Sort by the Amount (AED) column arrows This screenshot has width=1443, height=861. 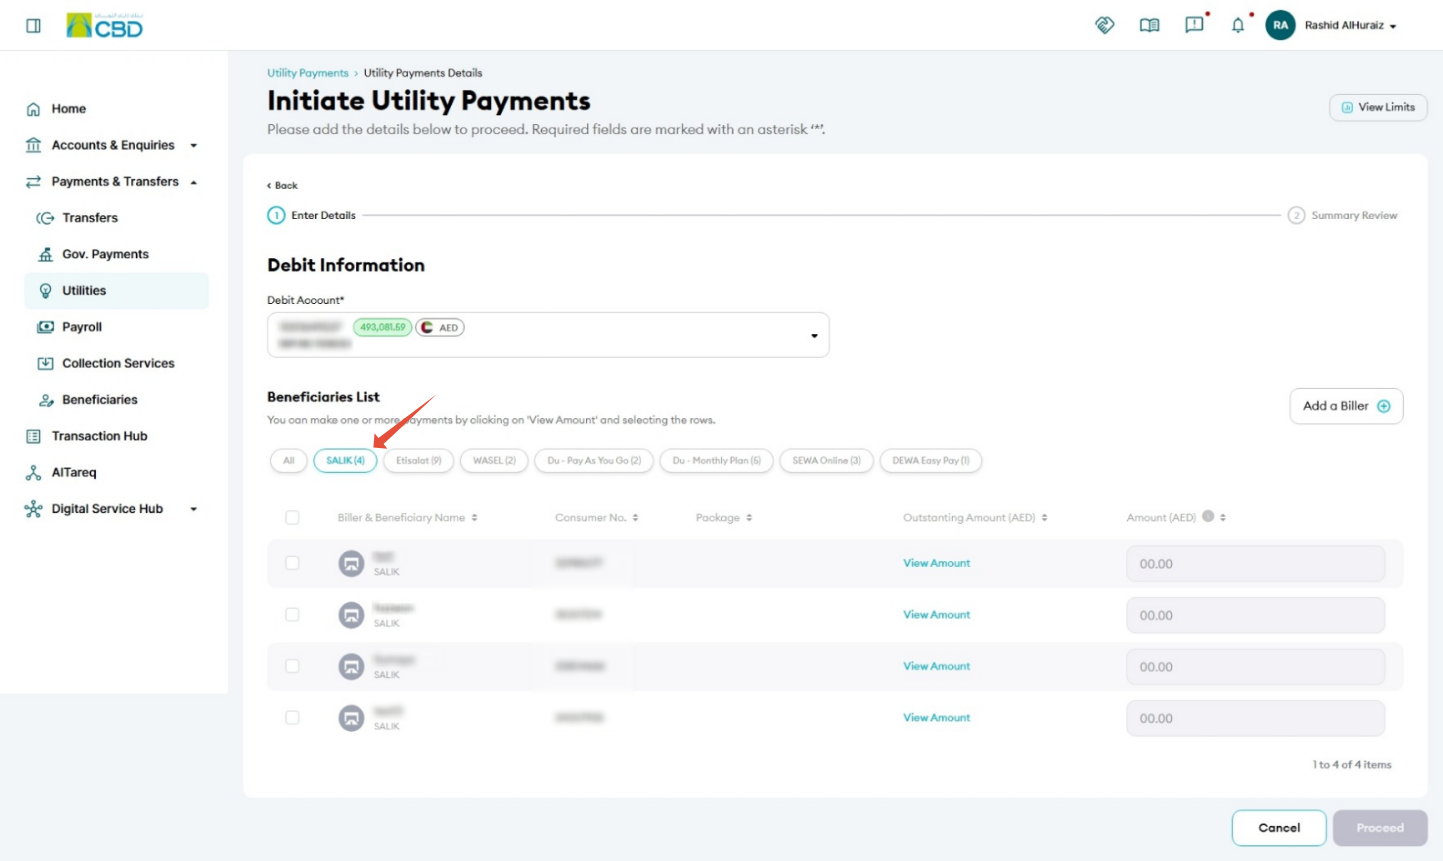coord(1223,518)
